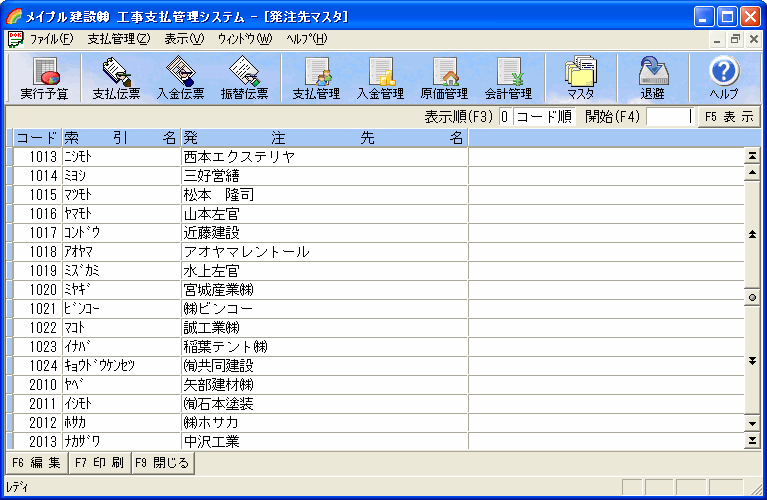Click the F6 編集 button
Viewport: 767px width, 500px height.
pyautogui.click(x=36, y=463)
